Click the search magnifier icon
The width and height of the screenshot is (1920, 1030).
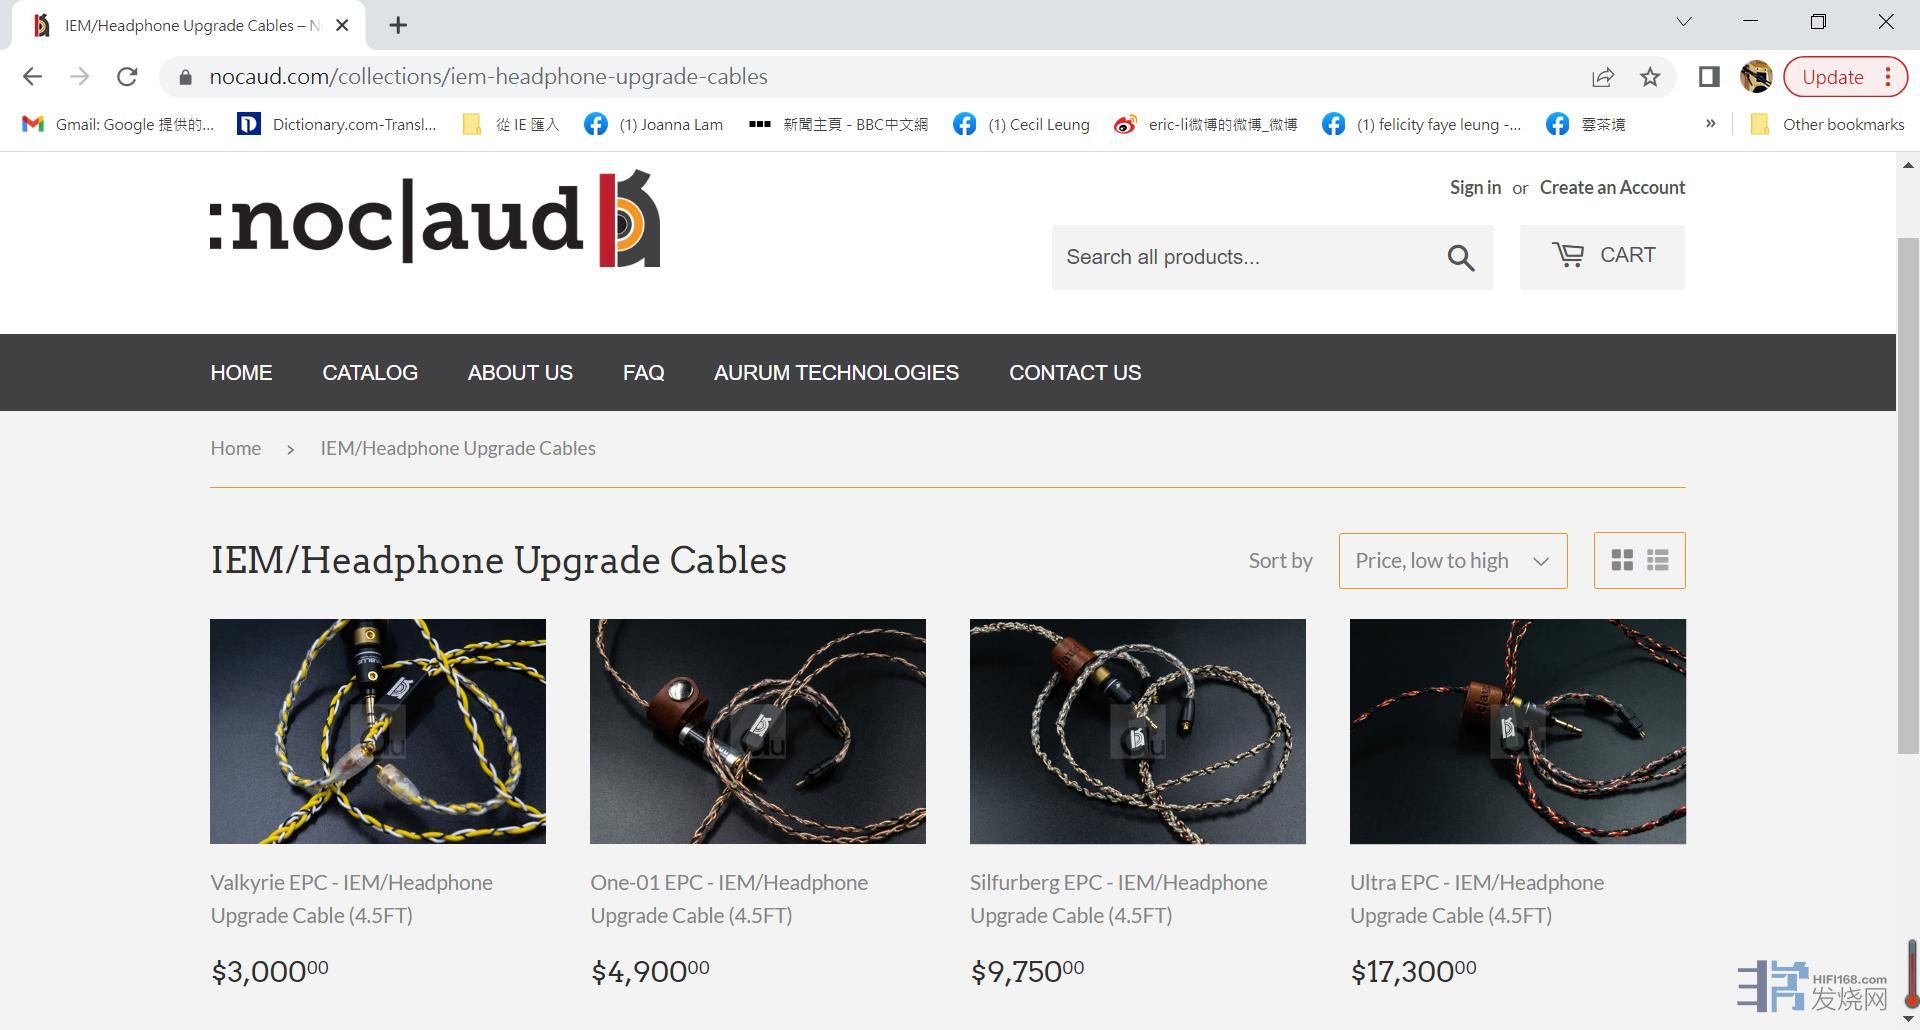pos(1460,258)
